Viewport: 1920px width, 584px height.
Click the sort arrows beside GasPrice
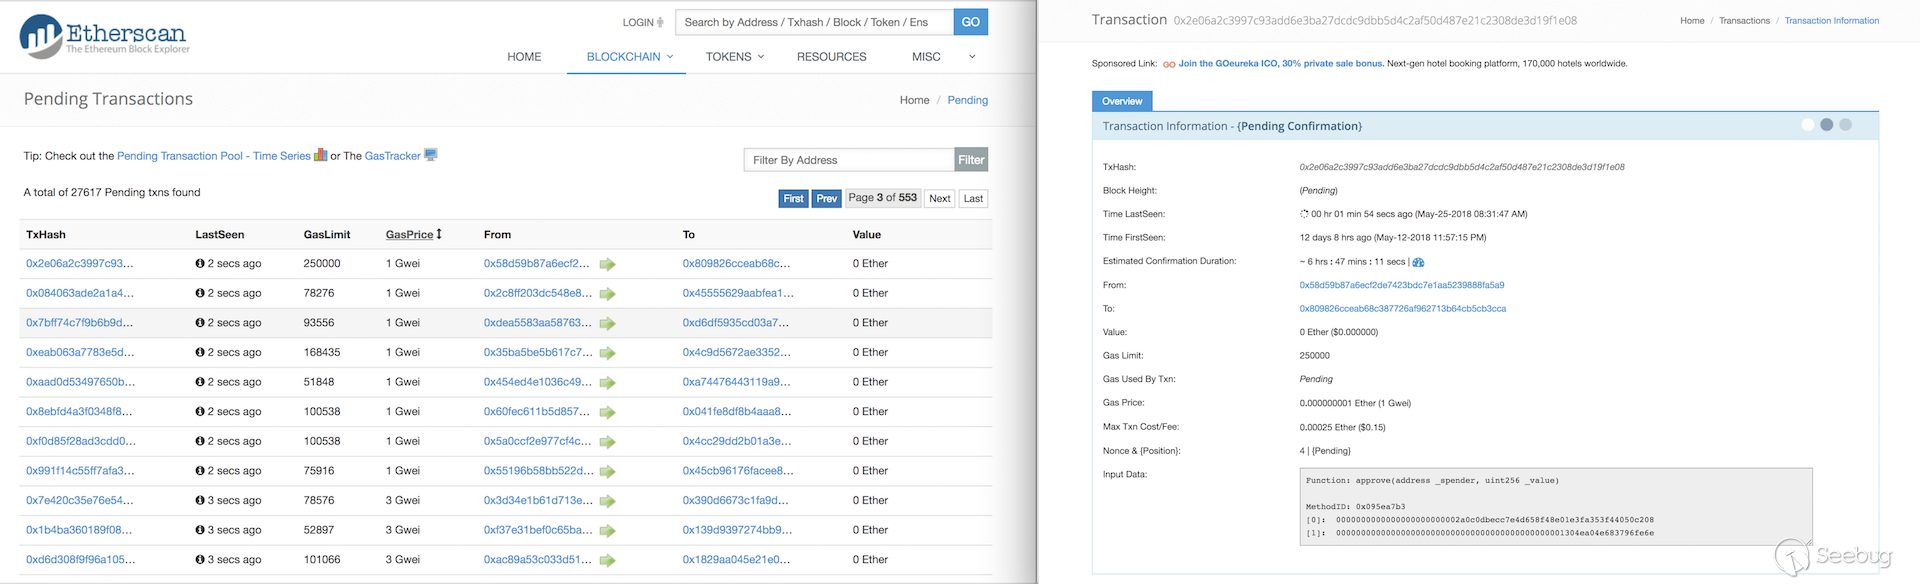[439, 234]
